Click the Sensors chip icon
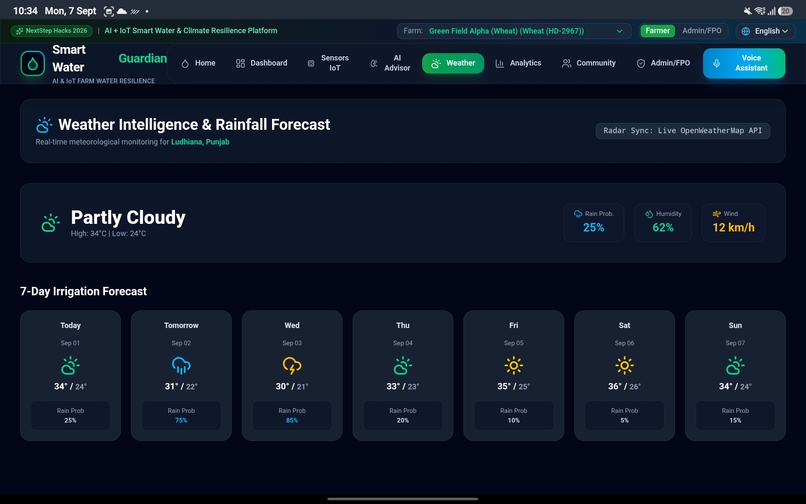 pos(310,63)
